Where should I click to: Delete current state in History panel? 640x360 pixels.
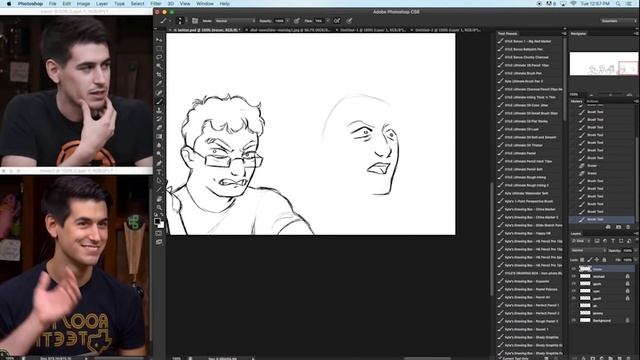(628, 227)
